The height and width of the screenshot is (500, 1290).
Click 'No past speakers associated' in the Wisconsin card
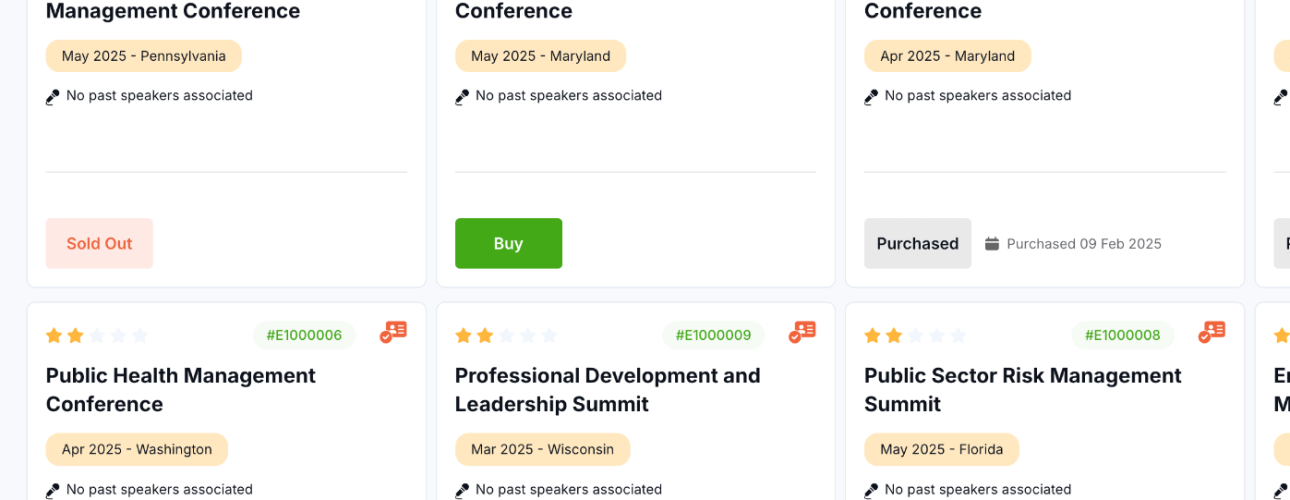(x=568, y=490)
